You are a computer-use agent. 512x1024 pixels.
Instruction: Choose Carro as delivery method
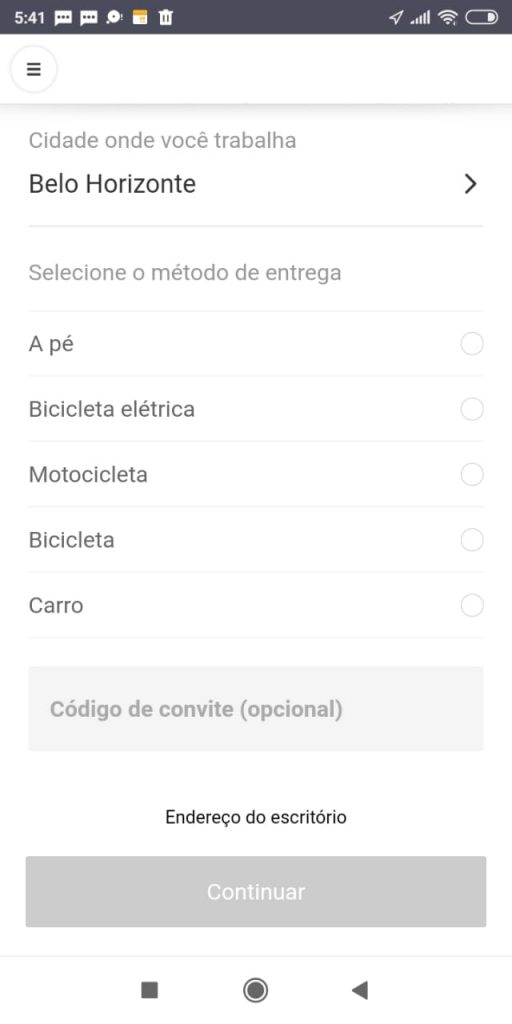click(x=472, y=606)
